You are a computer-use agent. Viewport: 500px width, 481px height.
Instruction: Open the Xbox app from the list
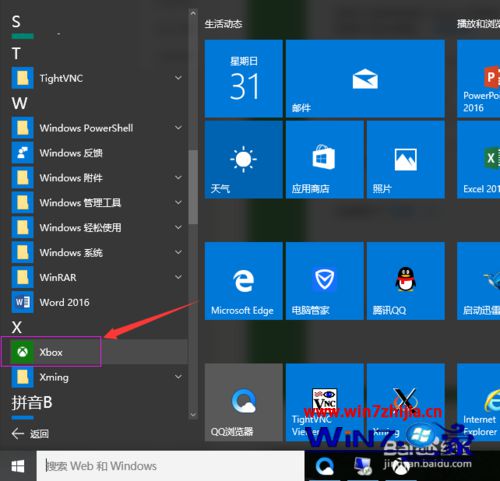coord(94,352)
